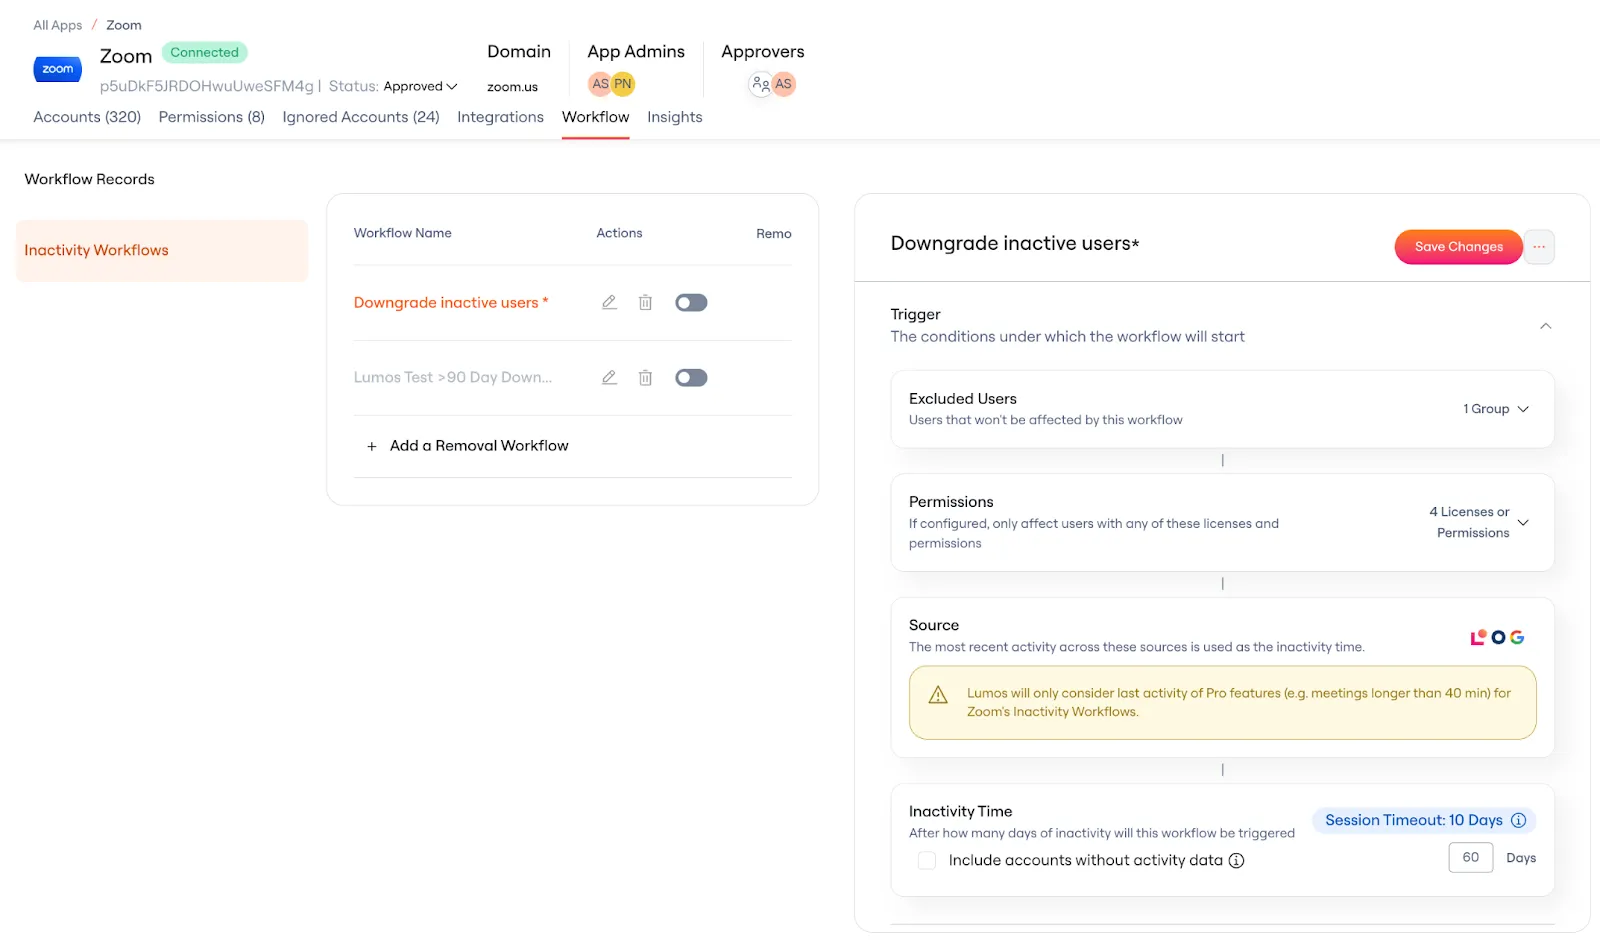
Task: Click the Workflow Records heading
Action: click(89, 179)
